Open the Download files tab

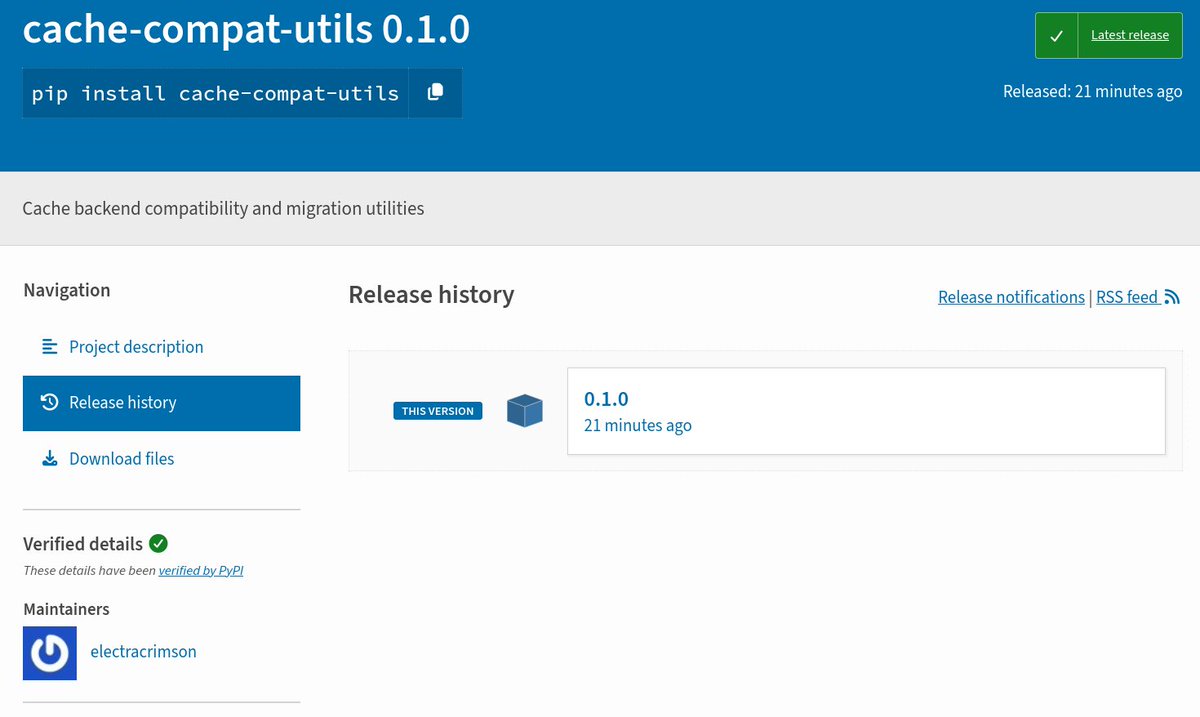(161, 459)
